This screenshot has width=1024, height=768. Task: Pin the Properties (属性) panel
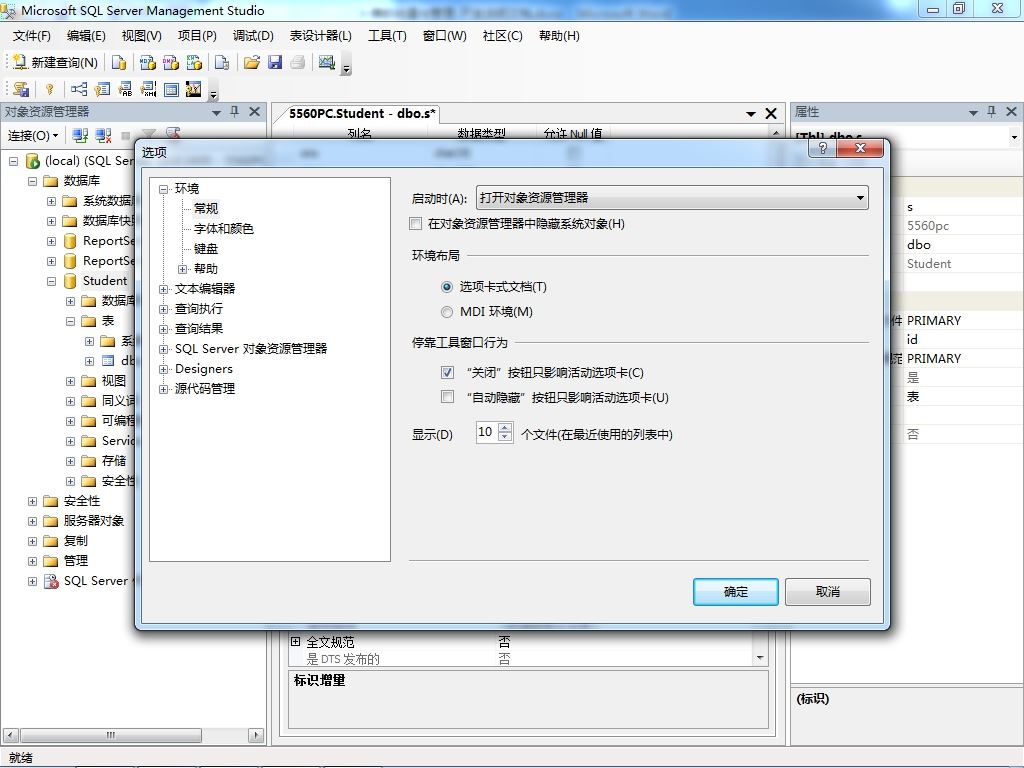click(992, 112)
